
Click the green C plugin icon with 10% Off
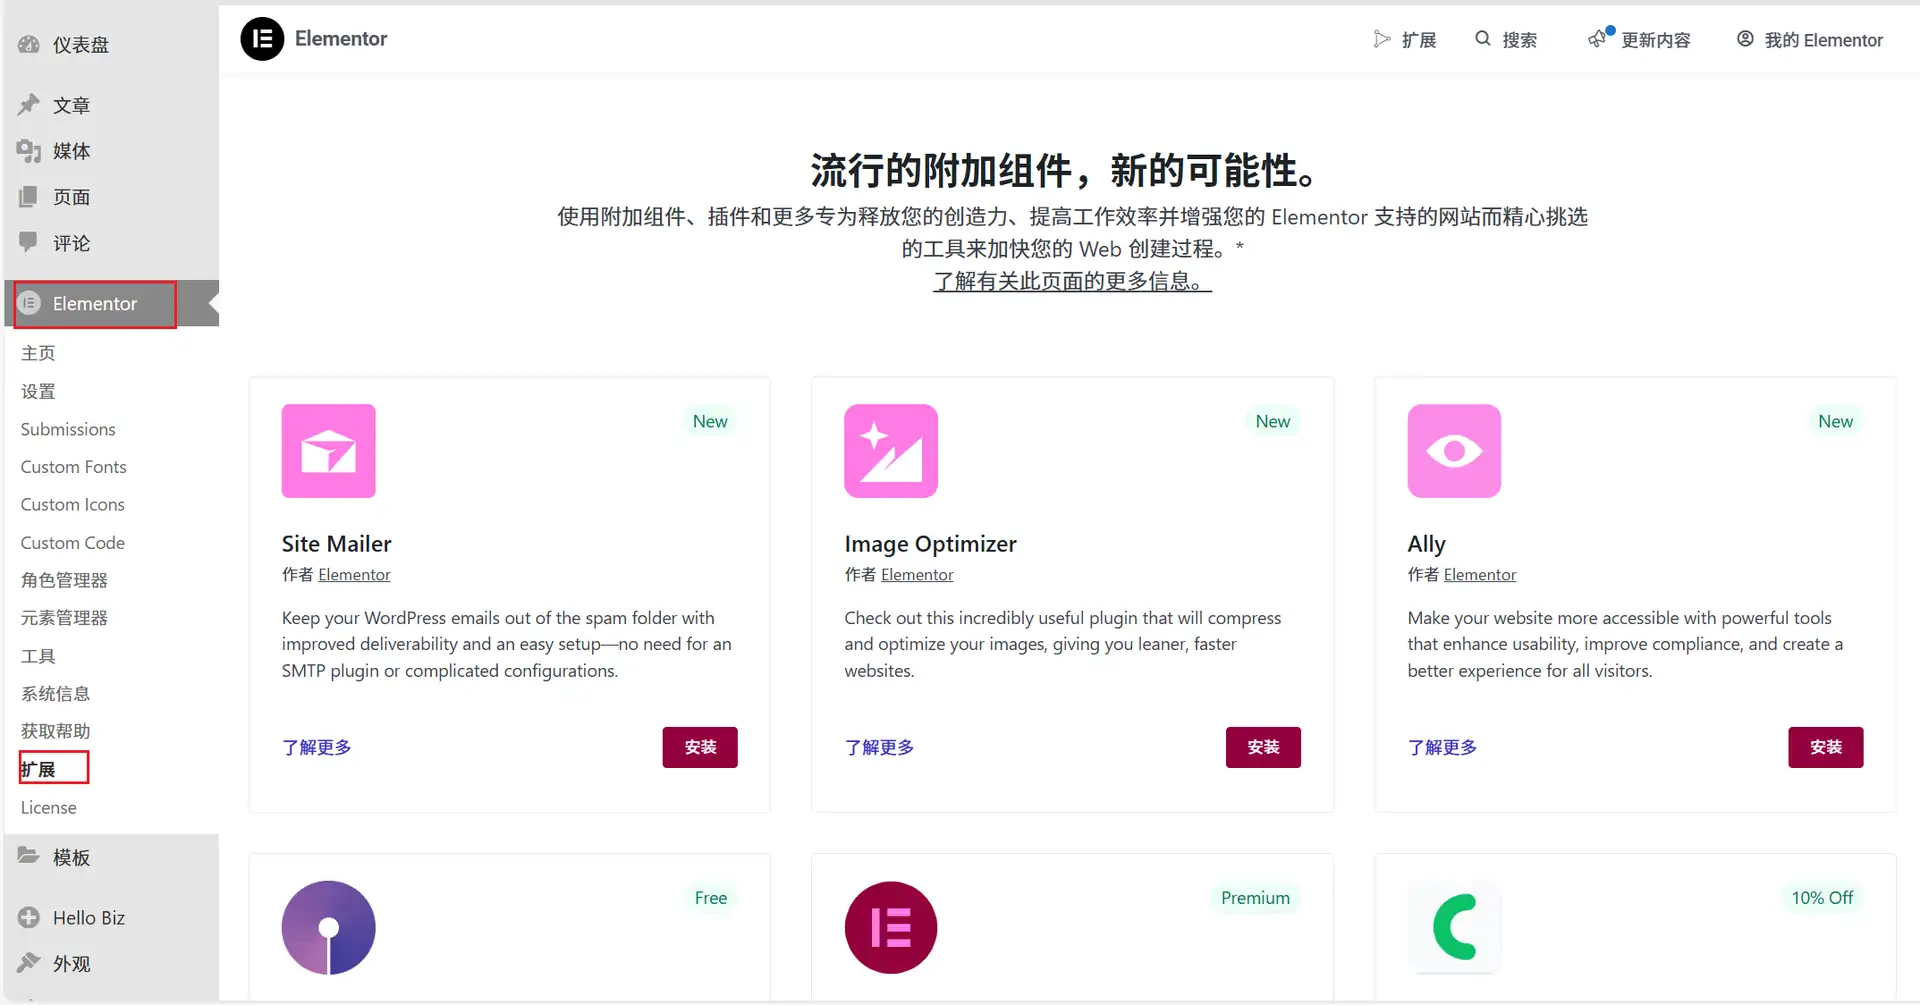(1454, 927)
